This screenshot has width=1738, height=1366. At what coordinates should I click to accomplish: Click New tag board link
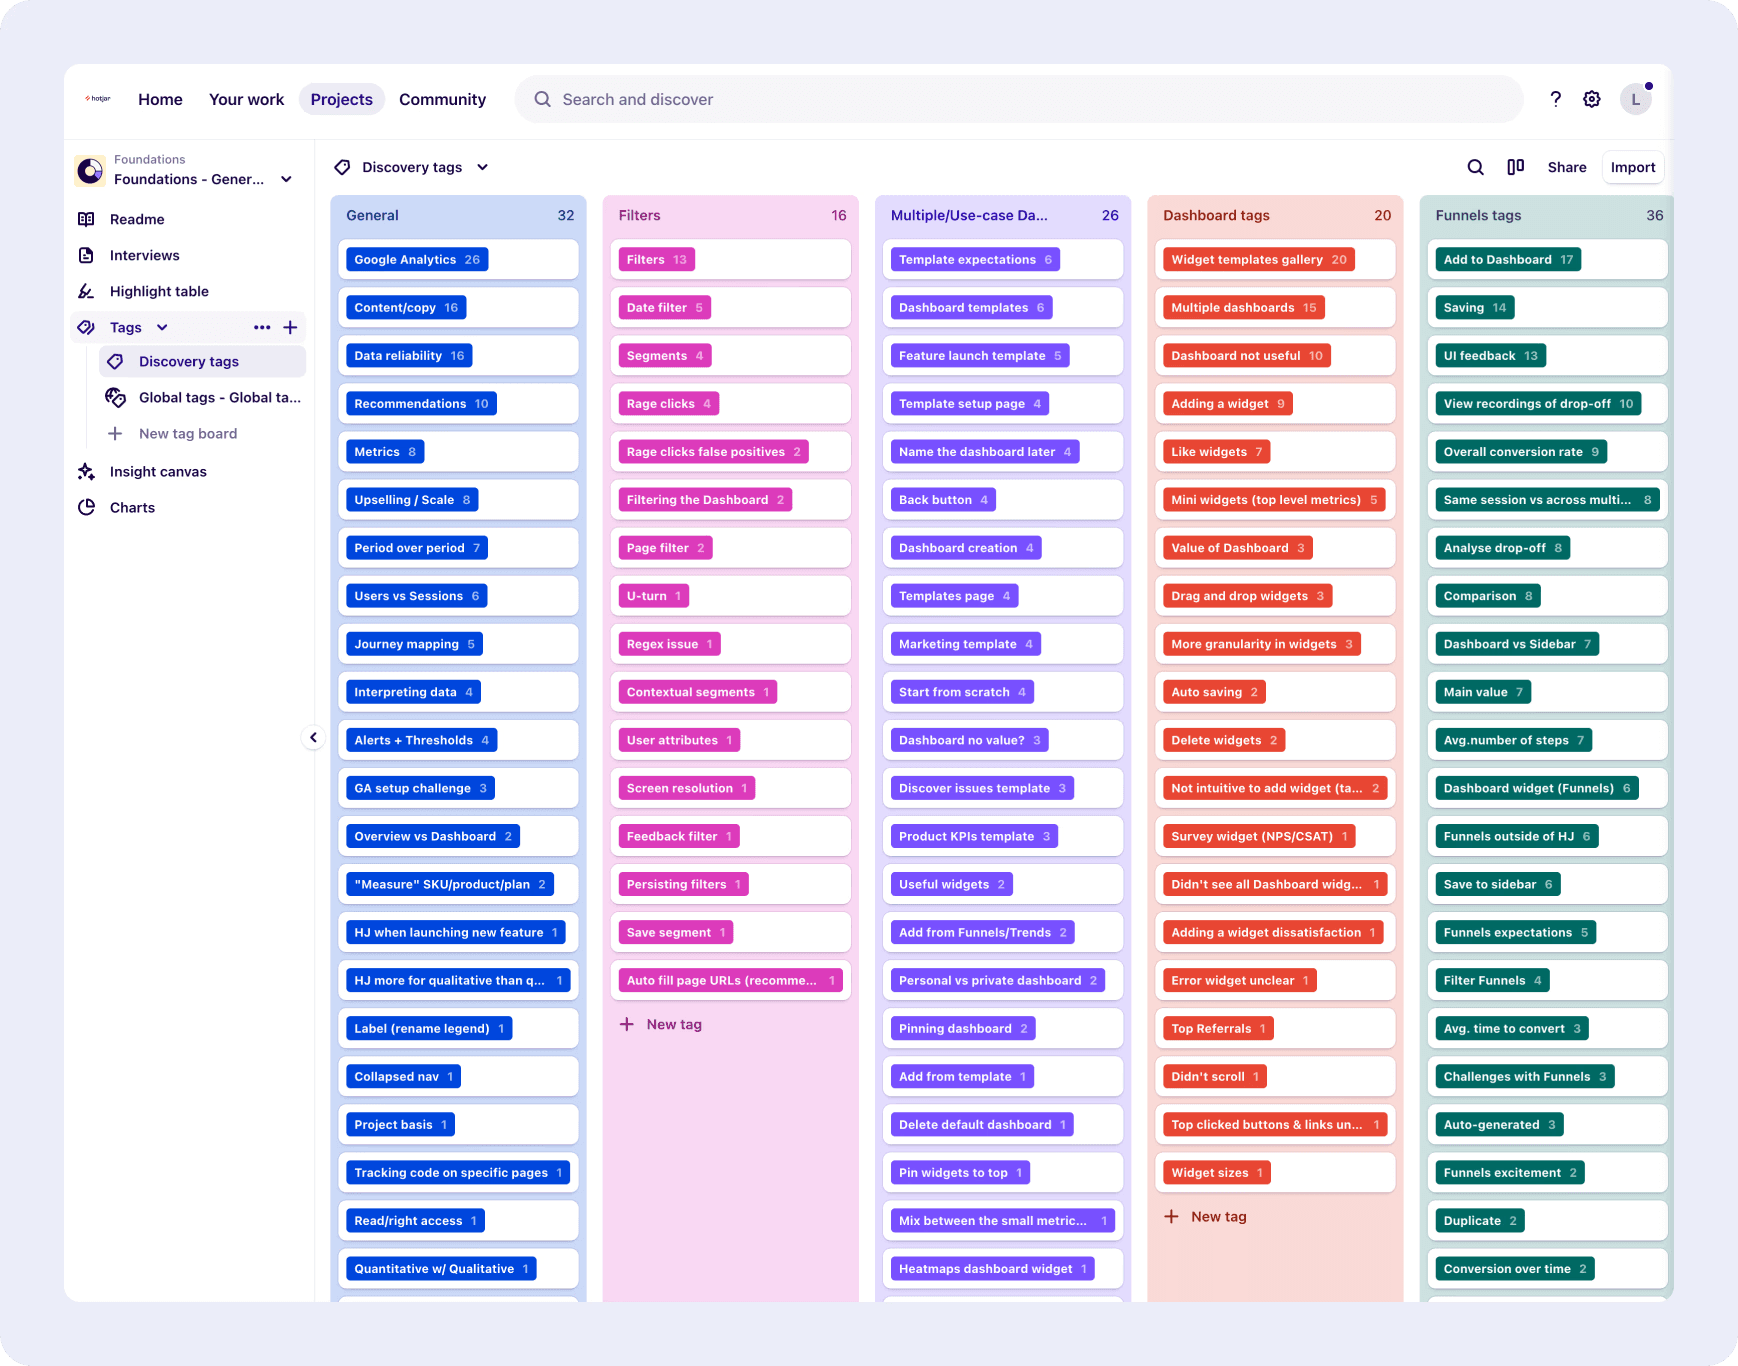[x=188, y=433]
